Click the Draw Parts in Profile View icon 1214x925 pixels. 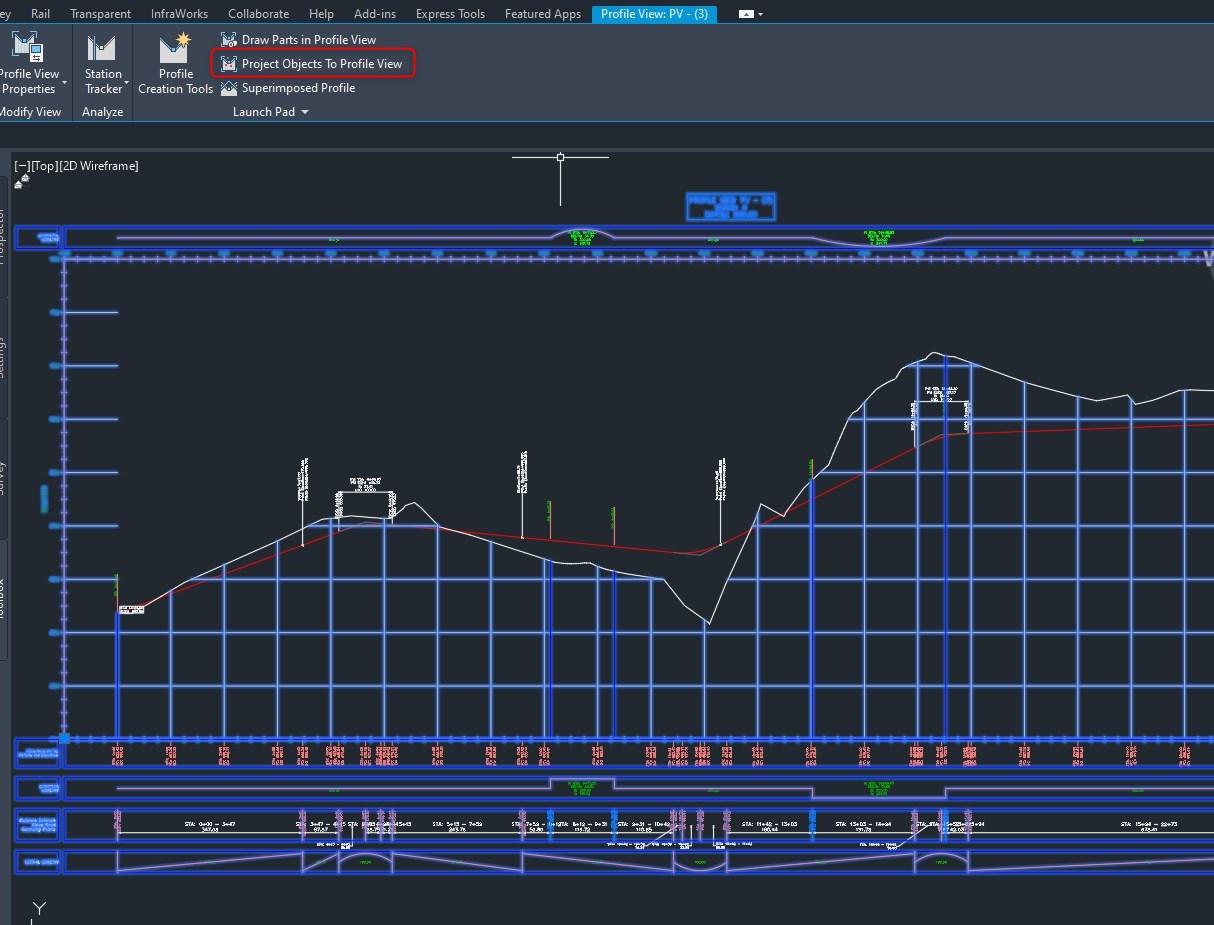228,39
